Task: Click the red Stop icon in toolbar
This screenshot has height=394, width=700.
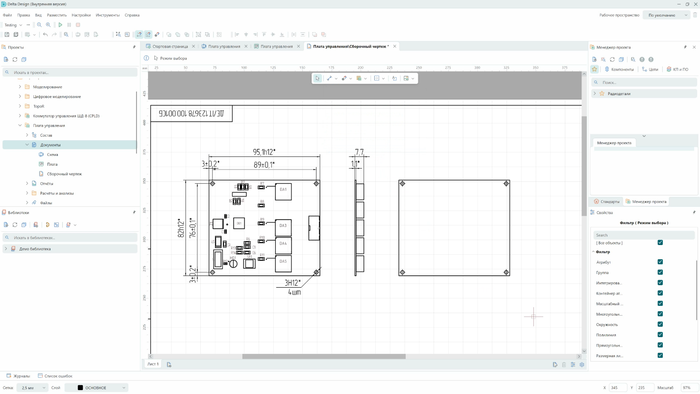Action: [x=78, y=25]
